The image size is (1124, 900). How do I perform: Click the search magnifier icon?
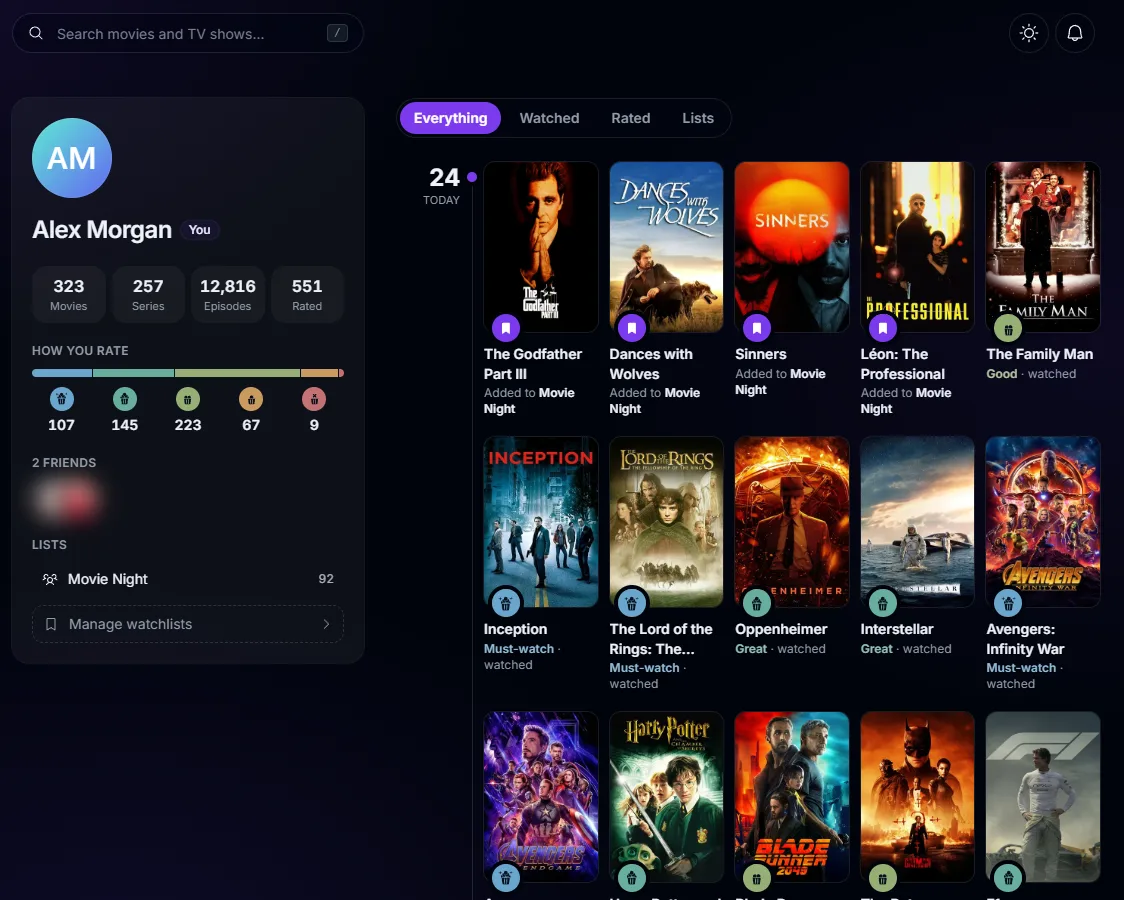36,33
